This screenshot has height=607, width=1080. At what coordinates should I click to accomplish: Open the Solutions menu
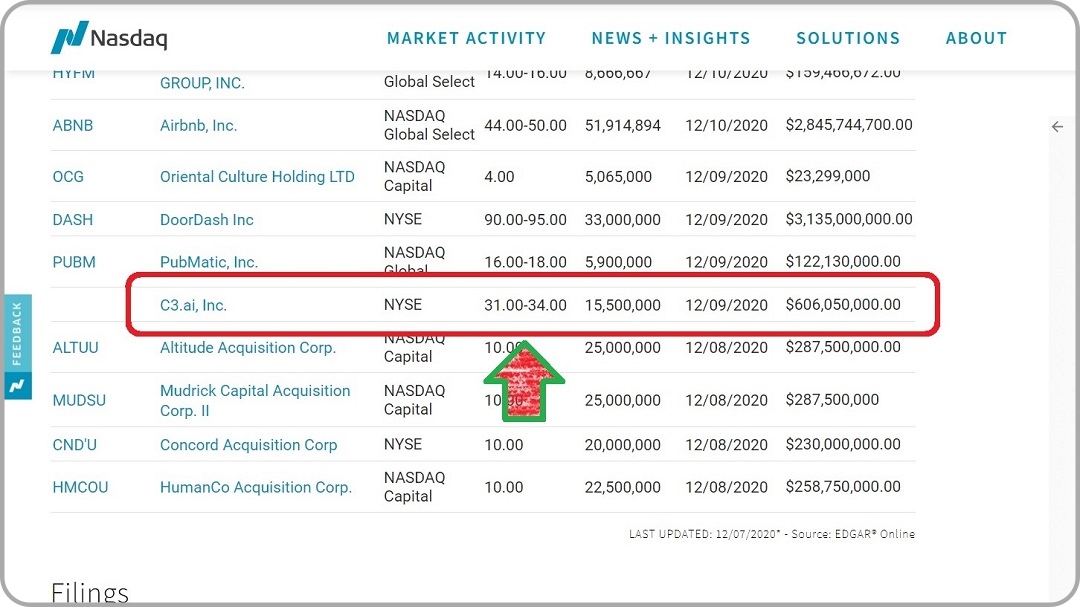coord(848,39)
